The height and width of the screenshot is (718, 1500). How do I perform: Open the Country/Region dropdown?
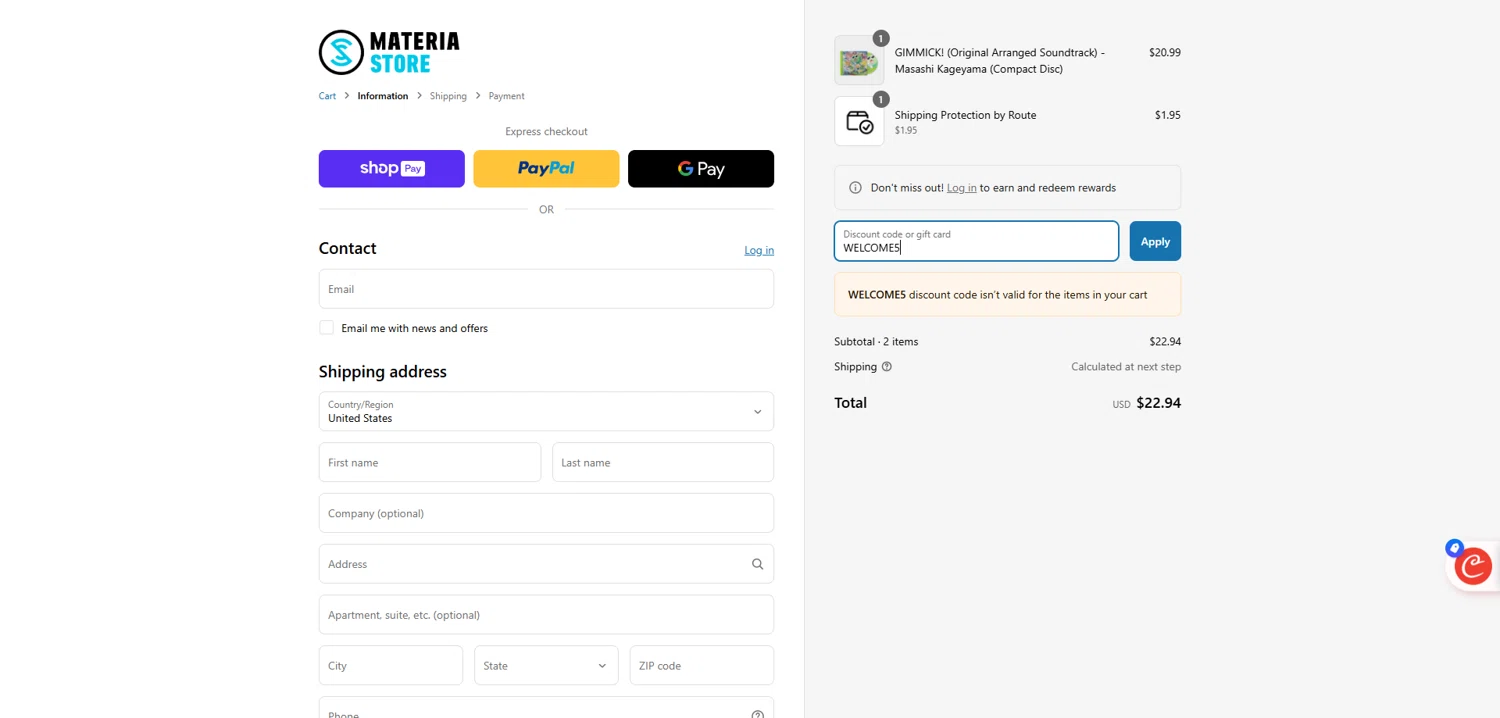pos(546,411)
